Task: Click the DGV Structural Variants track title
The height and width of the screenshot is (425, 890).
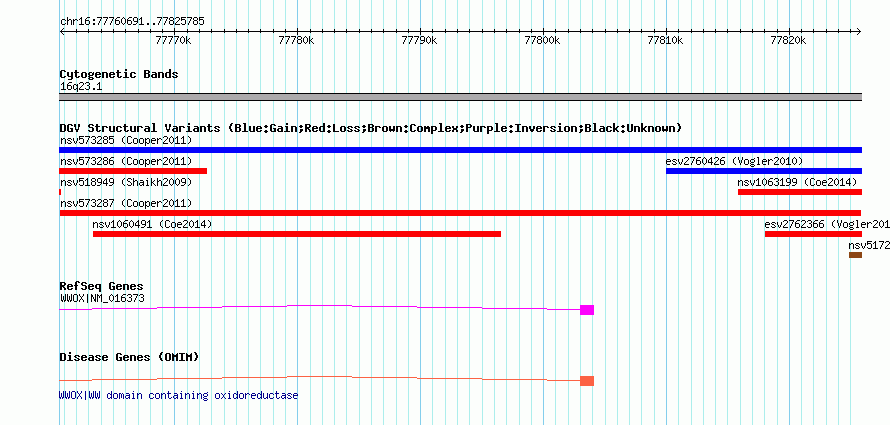Action: [371, 128]
